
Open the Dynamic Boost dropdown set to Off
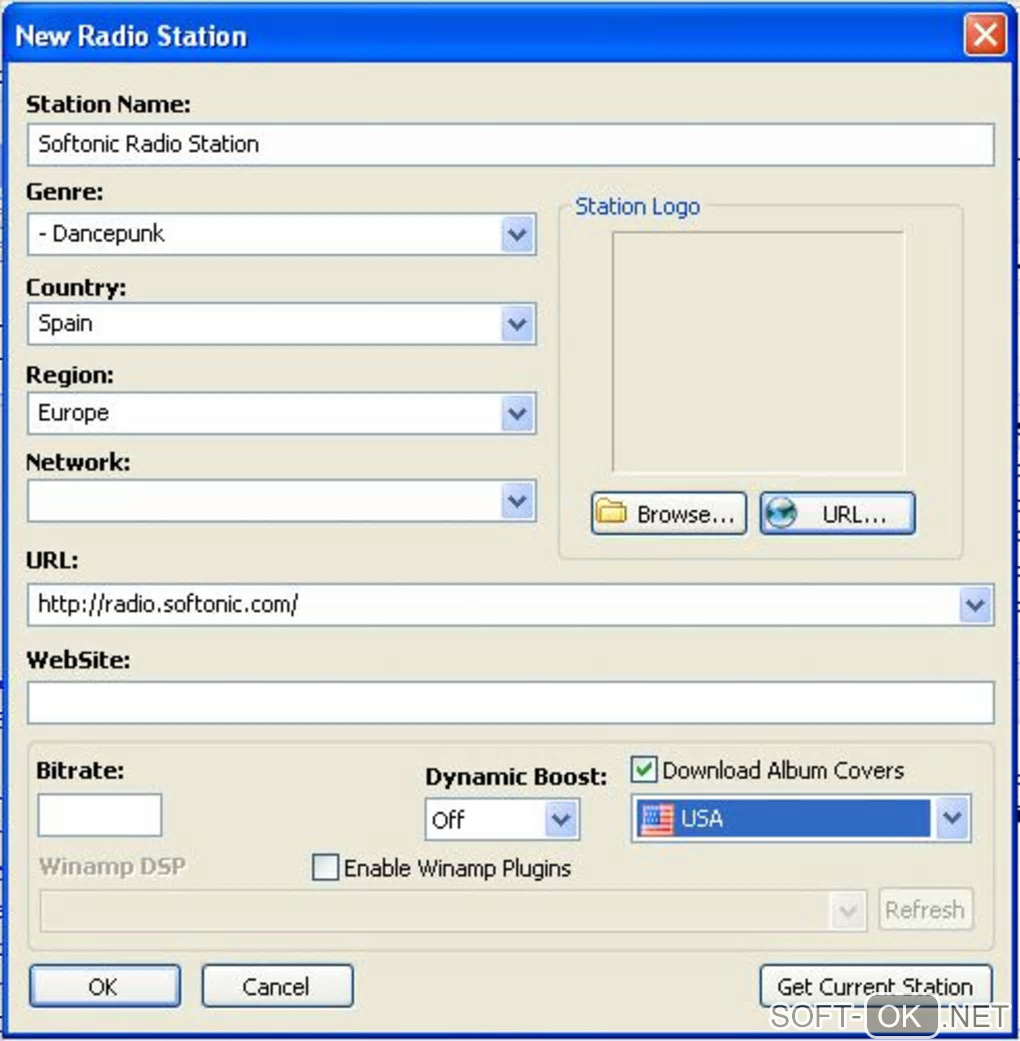561,819
